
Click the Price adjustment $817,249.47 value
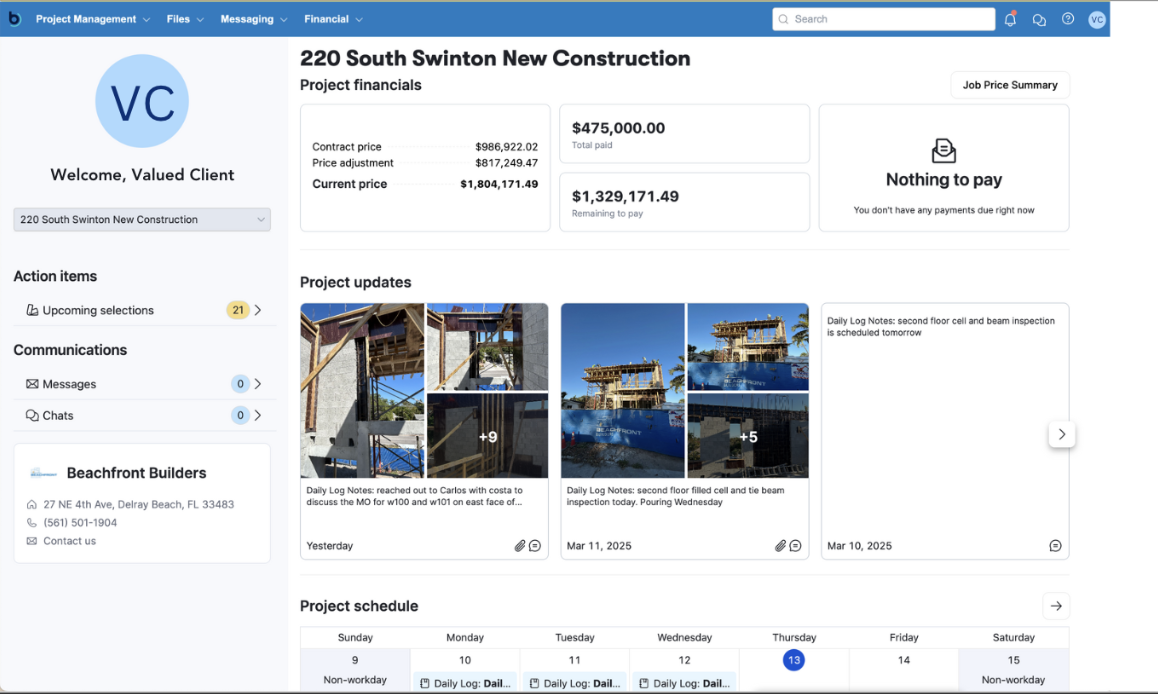(x=507, y=163)
